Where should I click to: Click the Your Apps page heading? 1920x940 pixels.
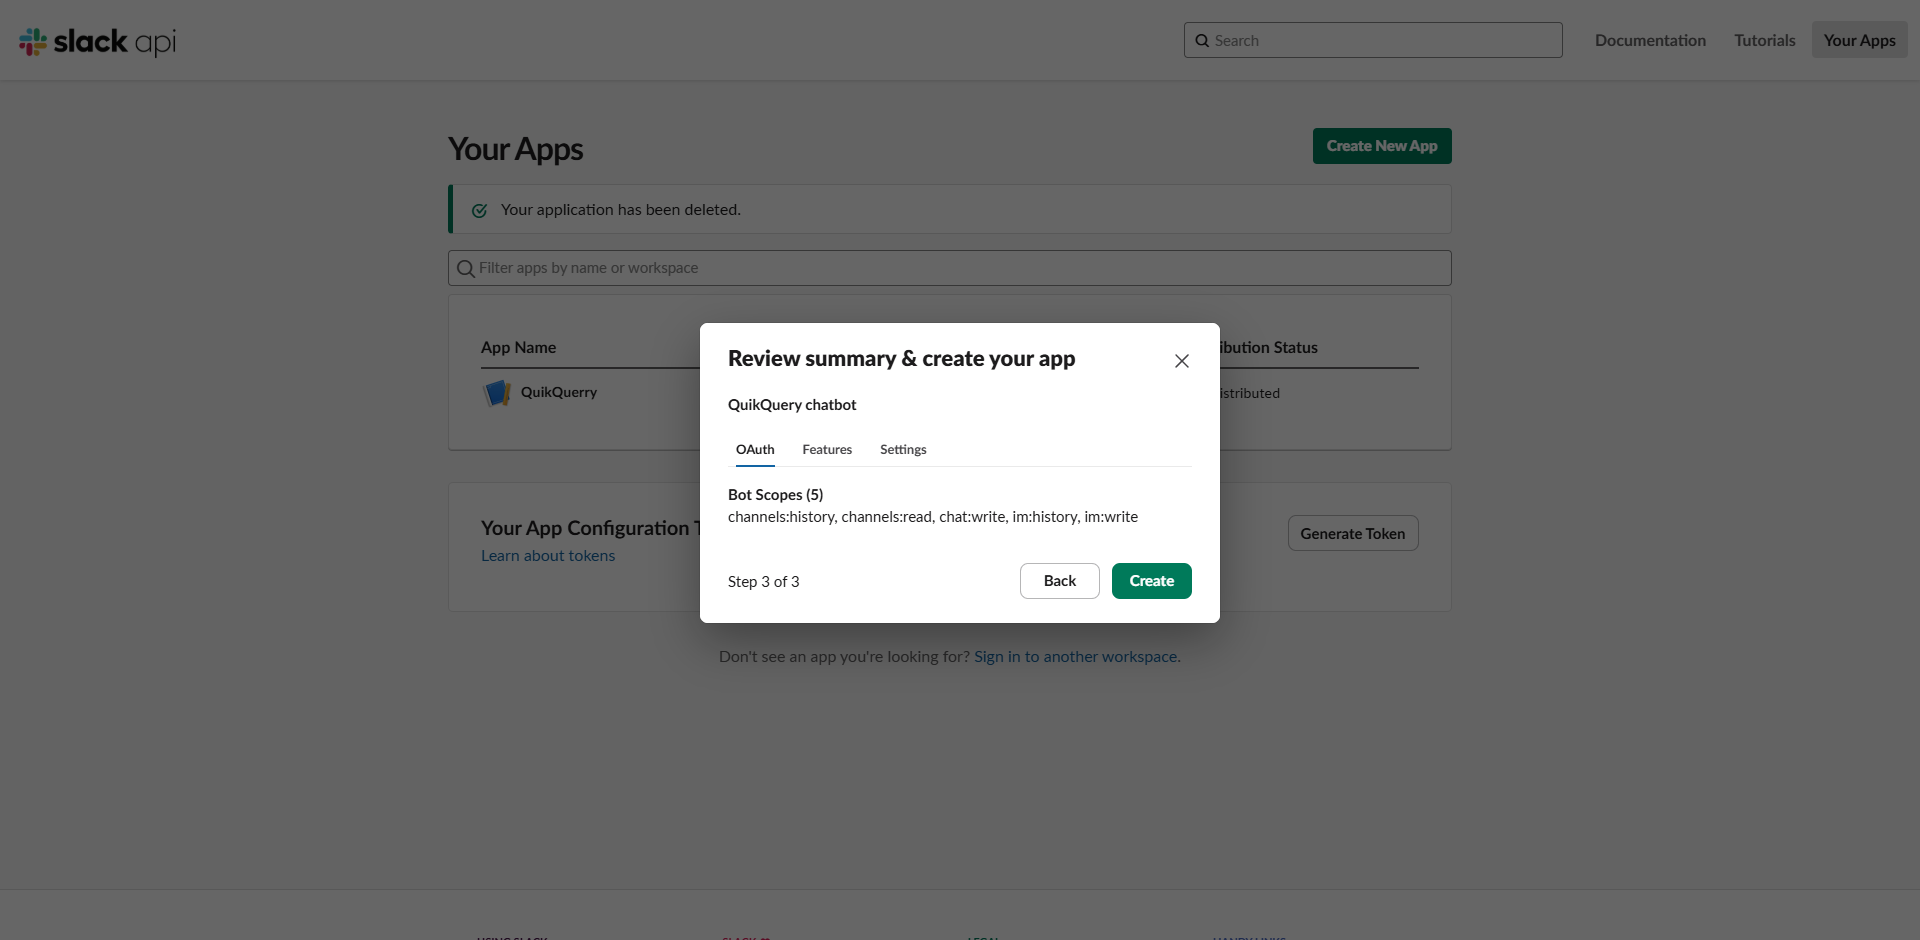click(x=516, y=149)
